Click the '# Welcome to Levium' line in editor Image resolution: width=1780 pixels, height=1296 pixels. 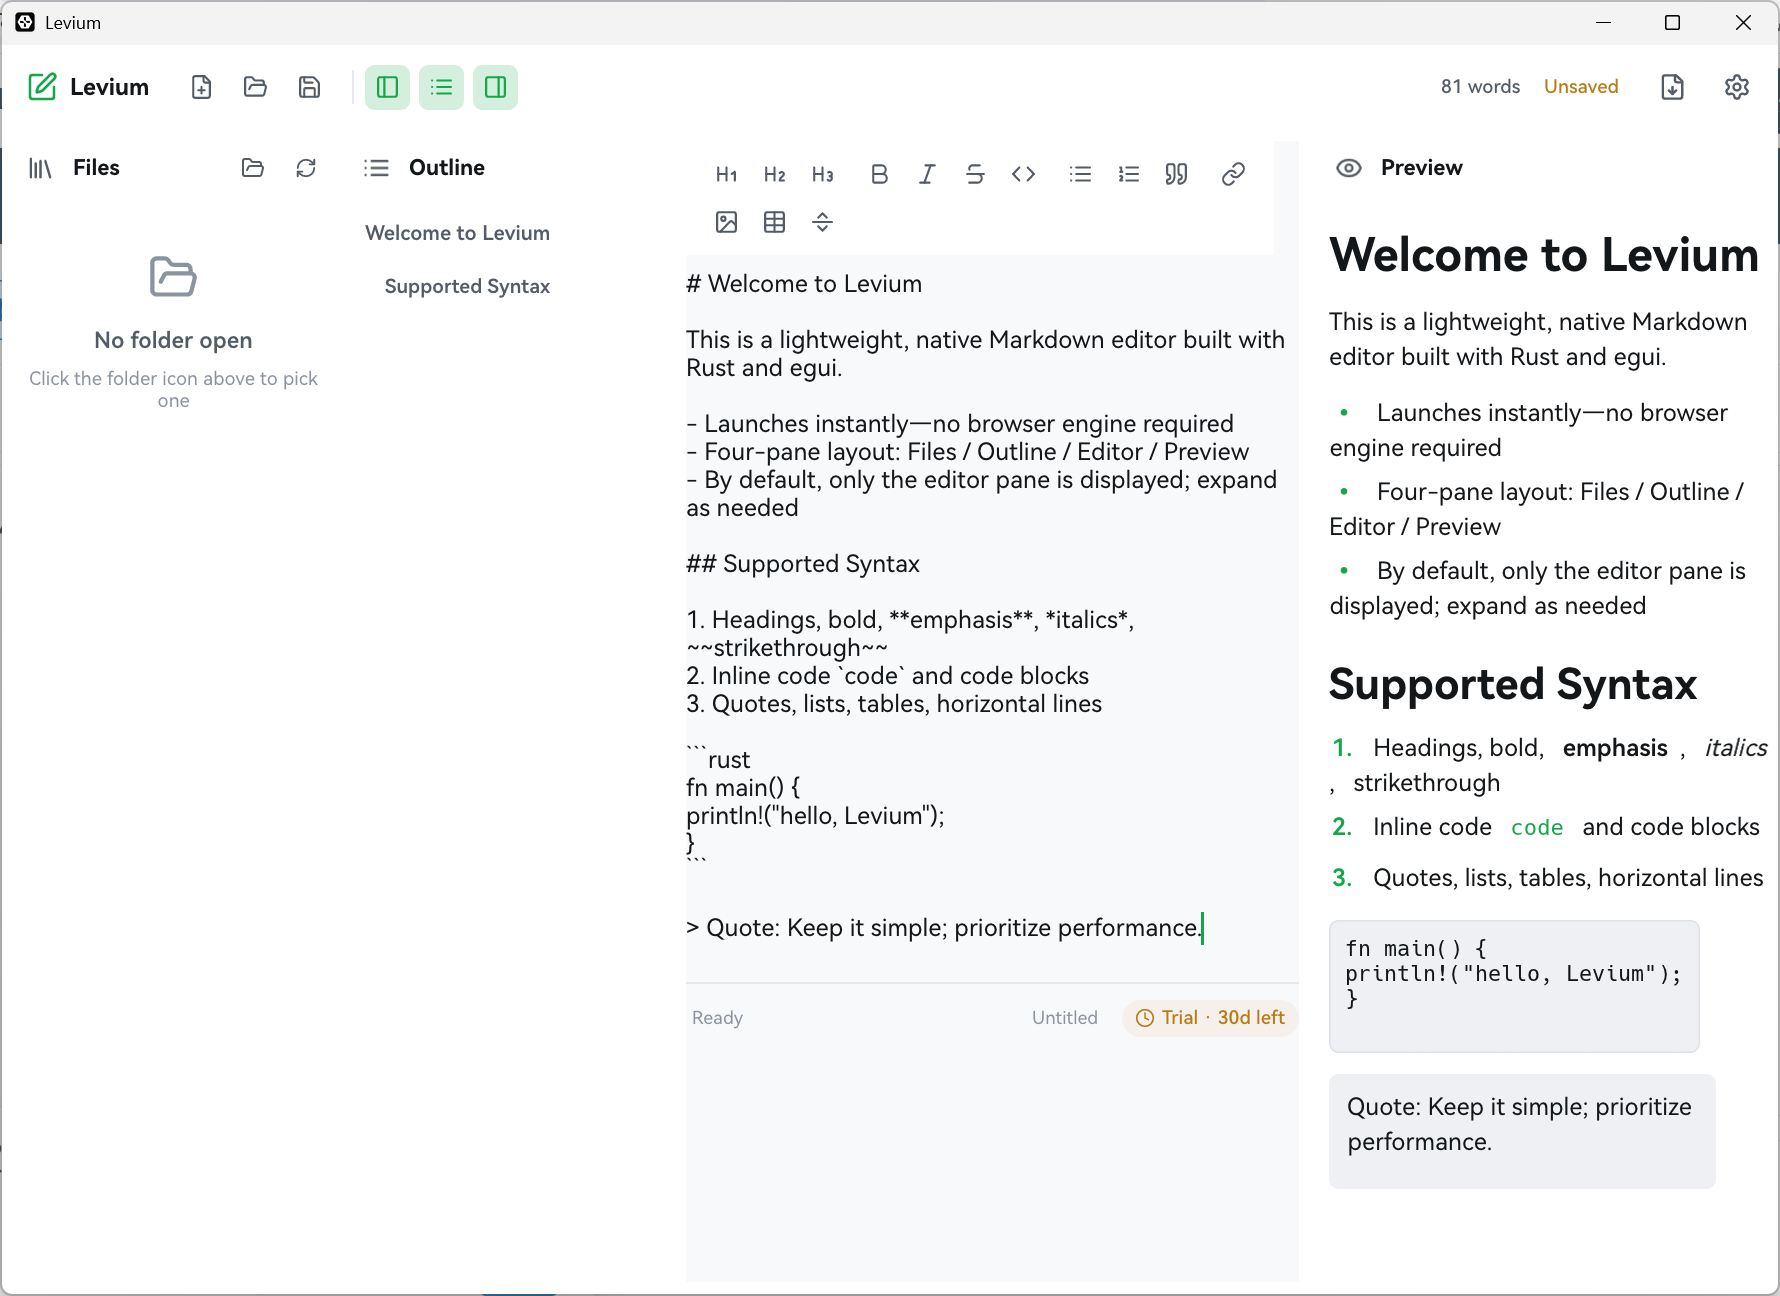pyautogui.click(x=804, y=284)
